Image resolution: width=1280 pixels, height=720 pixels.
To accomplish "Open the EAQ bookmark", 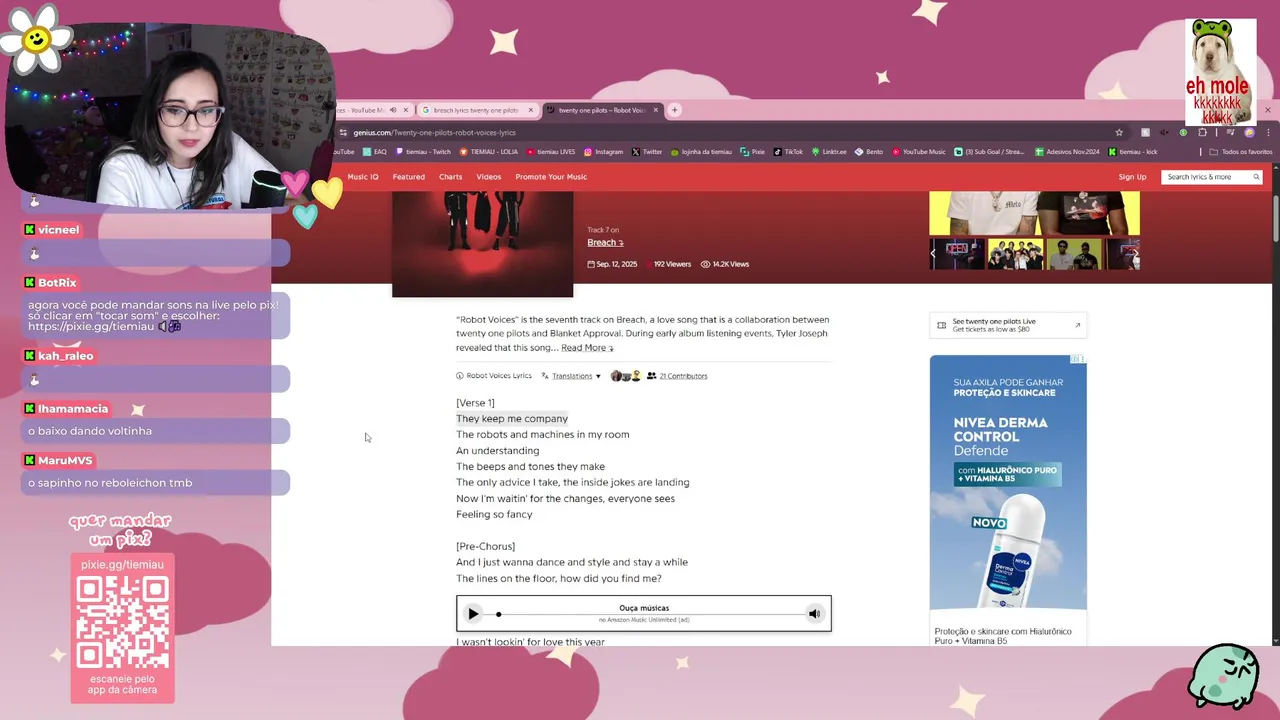I will click(375, 152).
